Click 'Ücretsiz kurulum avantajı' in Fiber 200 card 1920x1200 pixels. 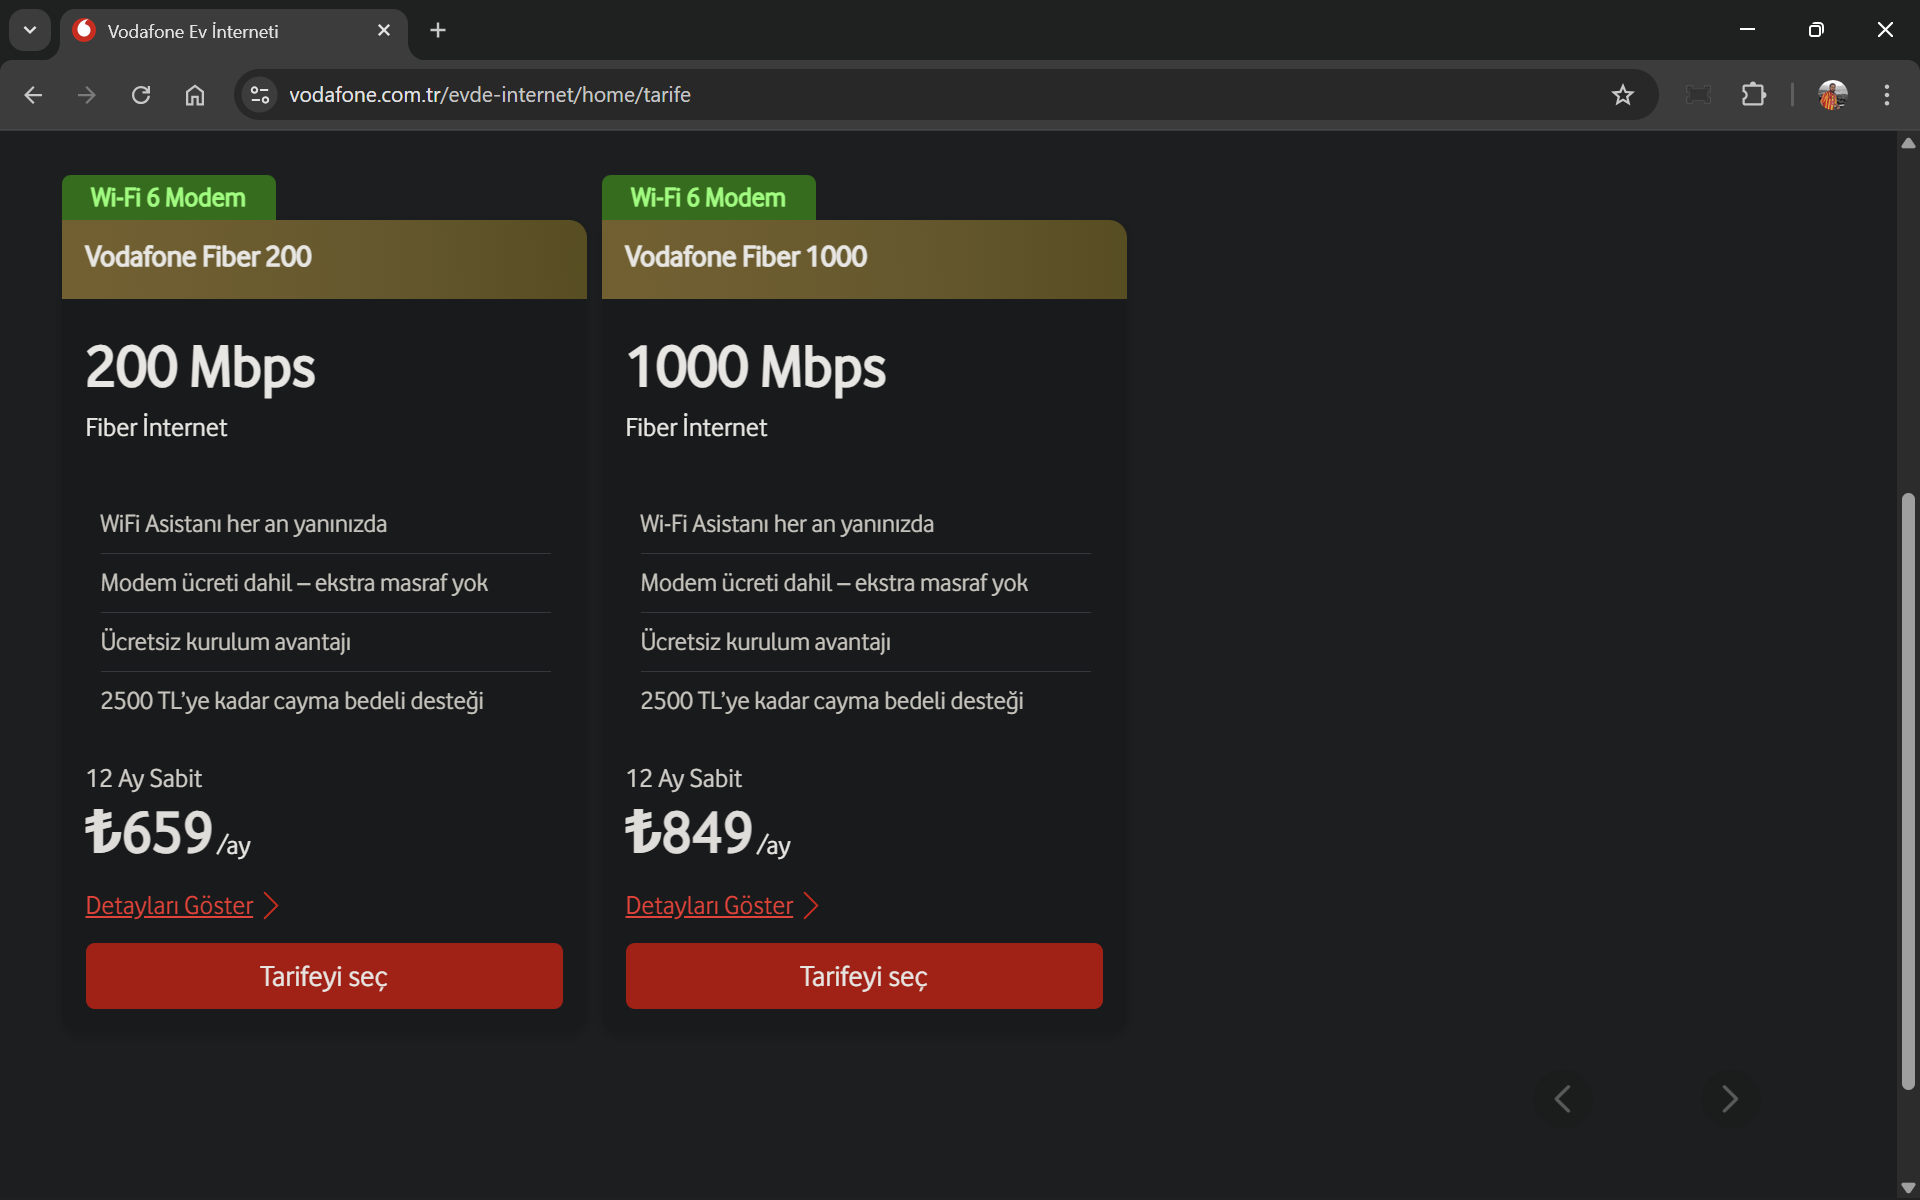click(x=225, y=642)
